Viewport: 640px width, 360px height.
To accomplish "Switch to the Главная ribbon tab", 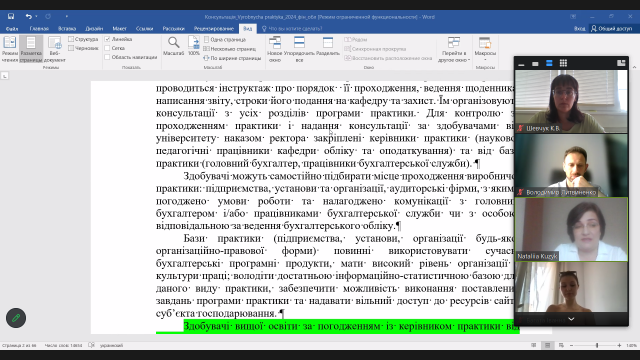I will coord(39,29).
